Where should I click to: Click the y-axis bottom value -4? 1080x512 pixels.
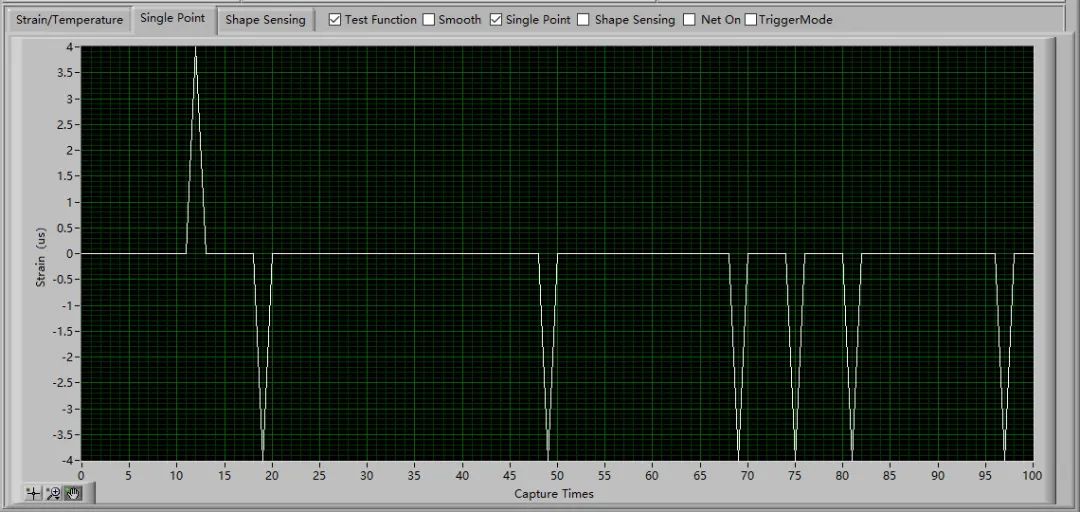(x=67, y=461)
